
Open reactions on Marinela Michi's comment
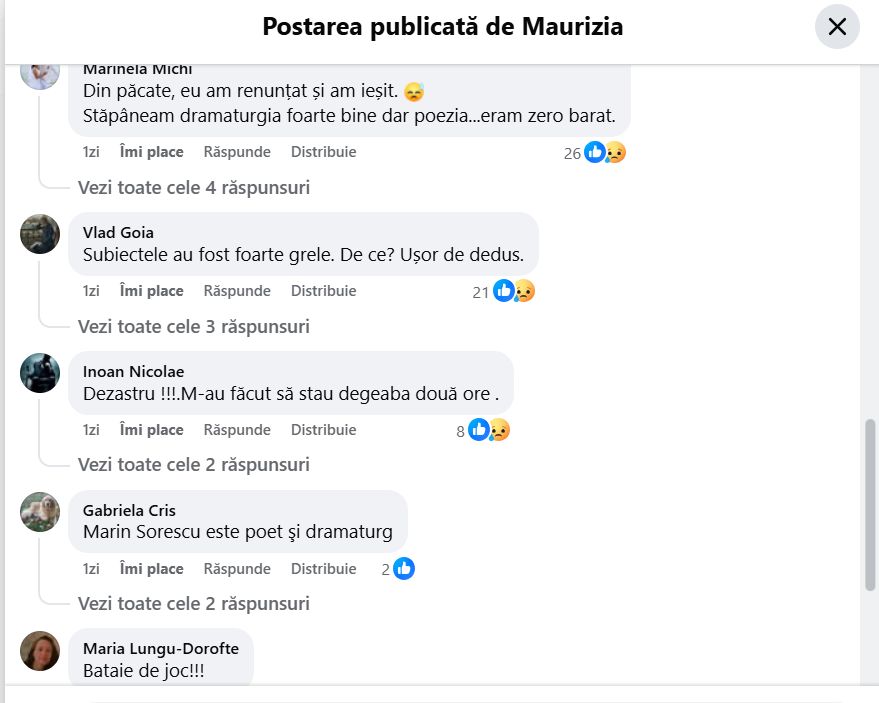(594, 152)
